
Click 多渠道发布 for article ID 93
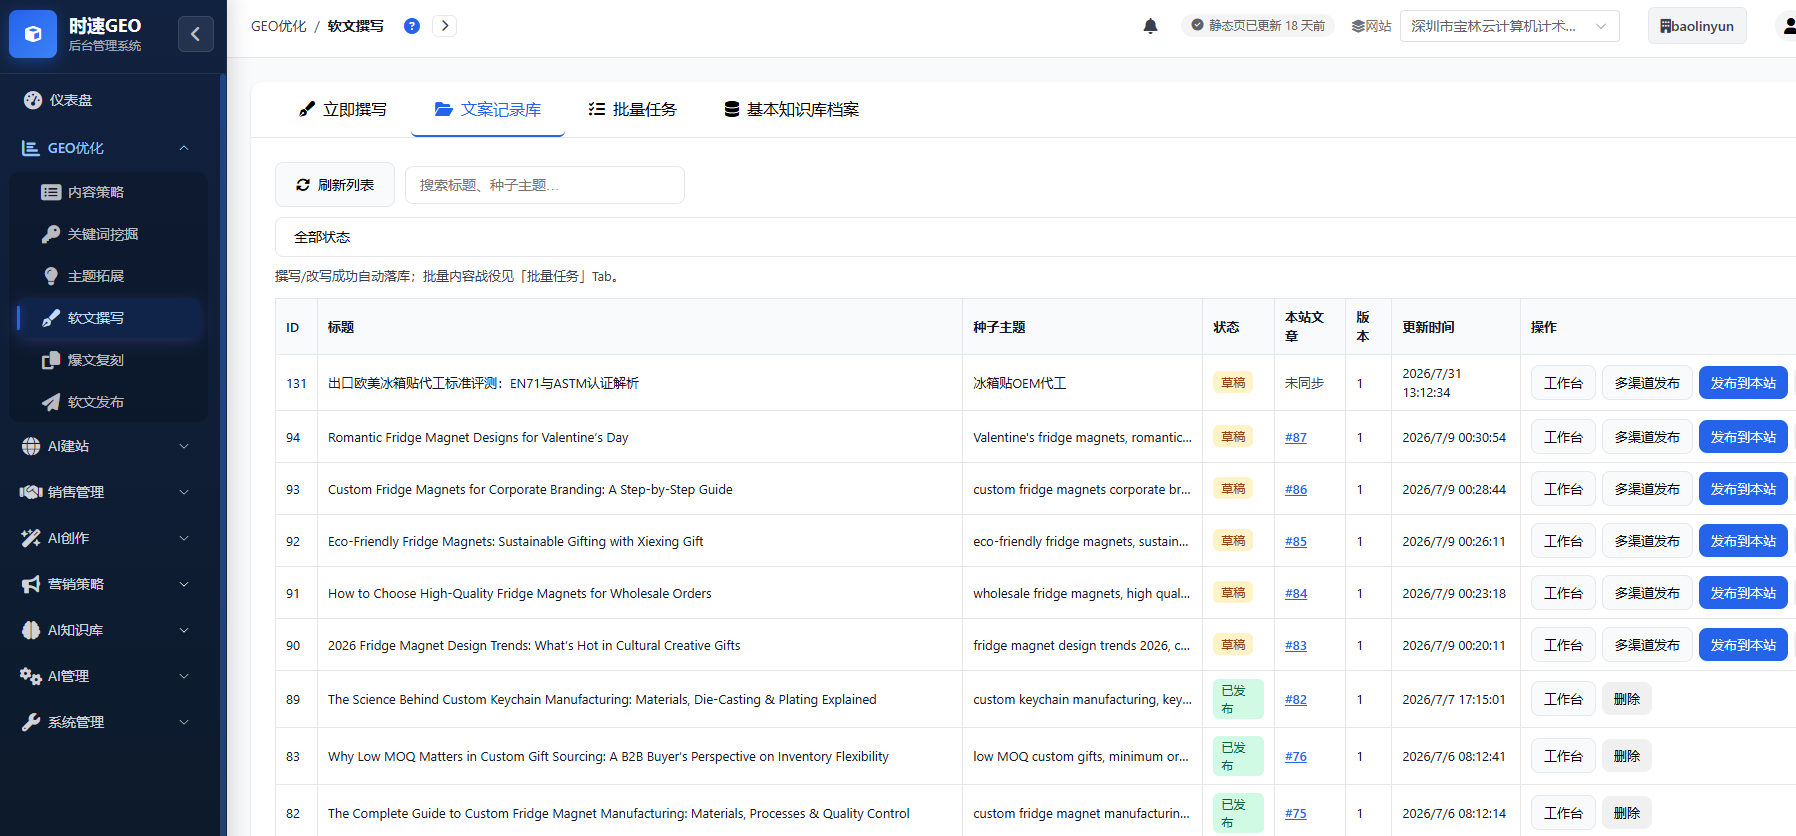tap(1647, 489)
